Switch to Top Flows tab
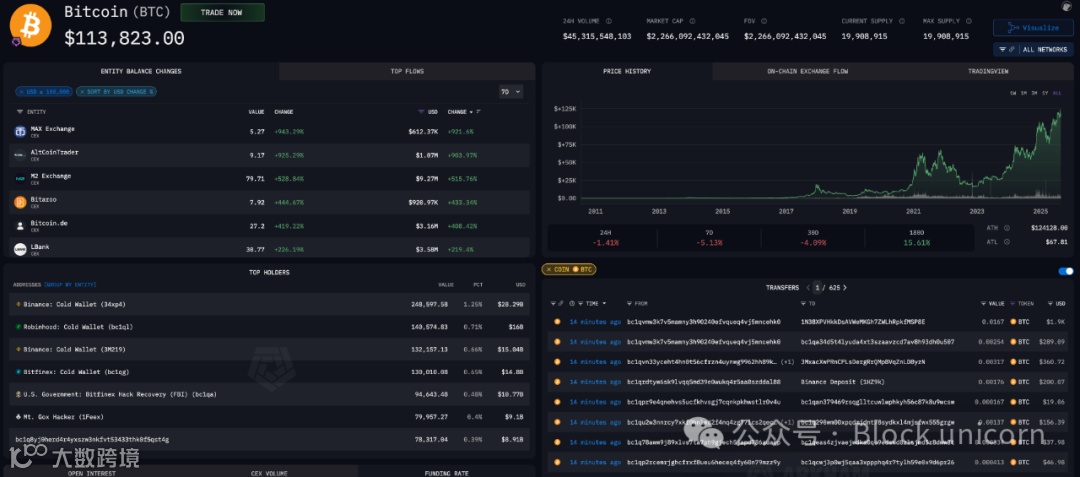Screen dimensions: 1080x477 click(x=407, y=71)
